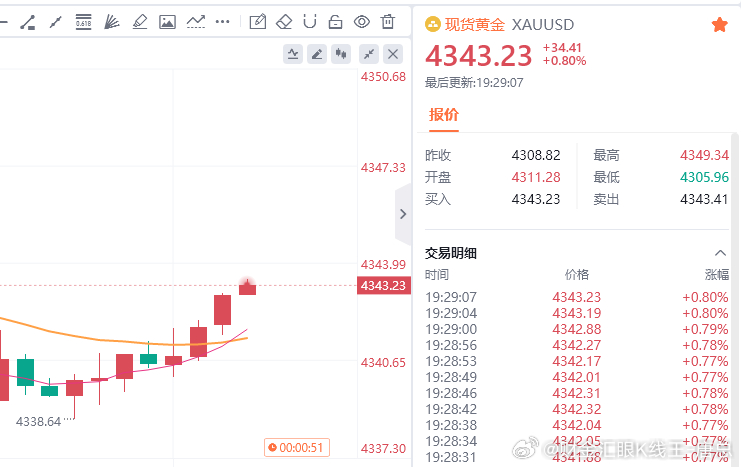Image resolution: width=741 pixels, height=467 pixels.
Task: Click the current price label 4343.23 on axis
Action: [383, 285]
